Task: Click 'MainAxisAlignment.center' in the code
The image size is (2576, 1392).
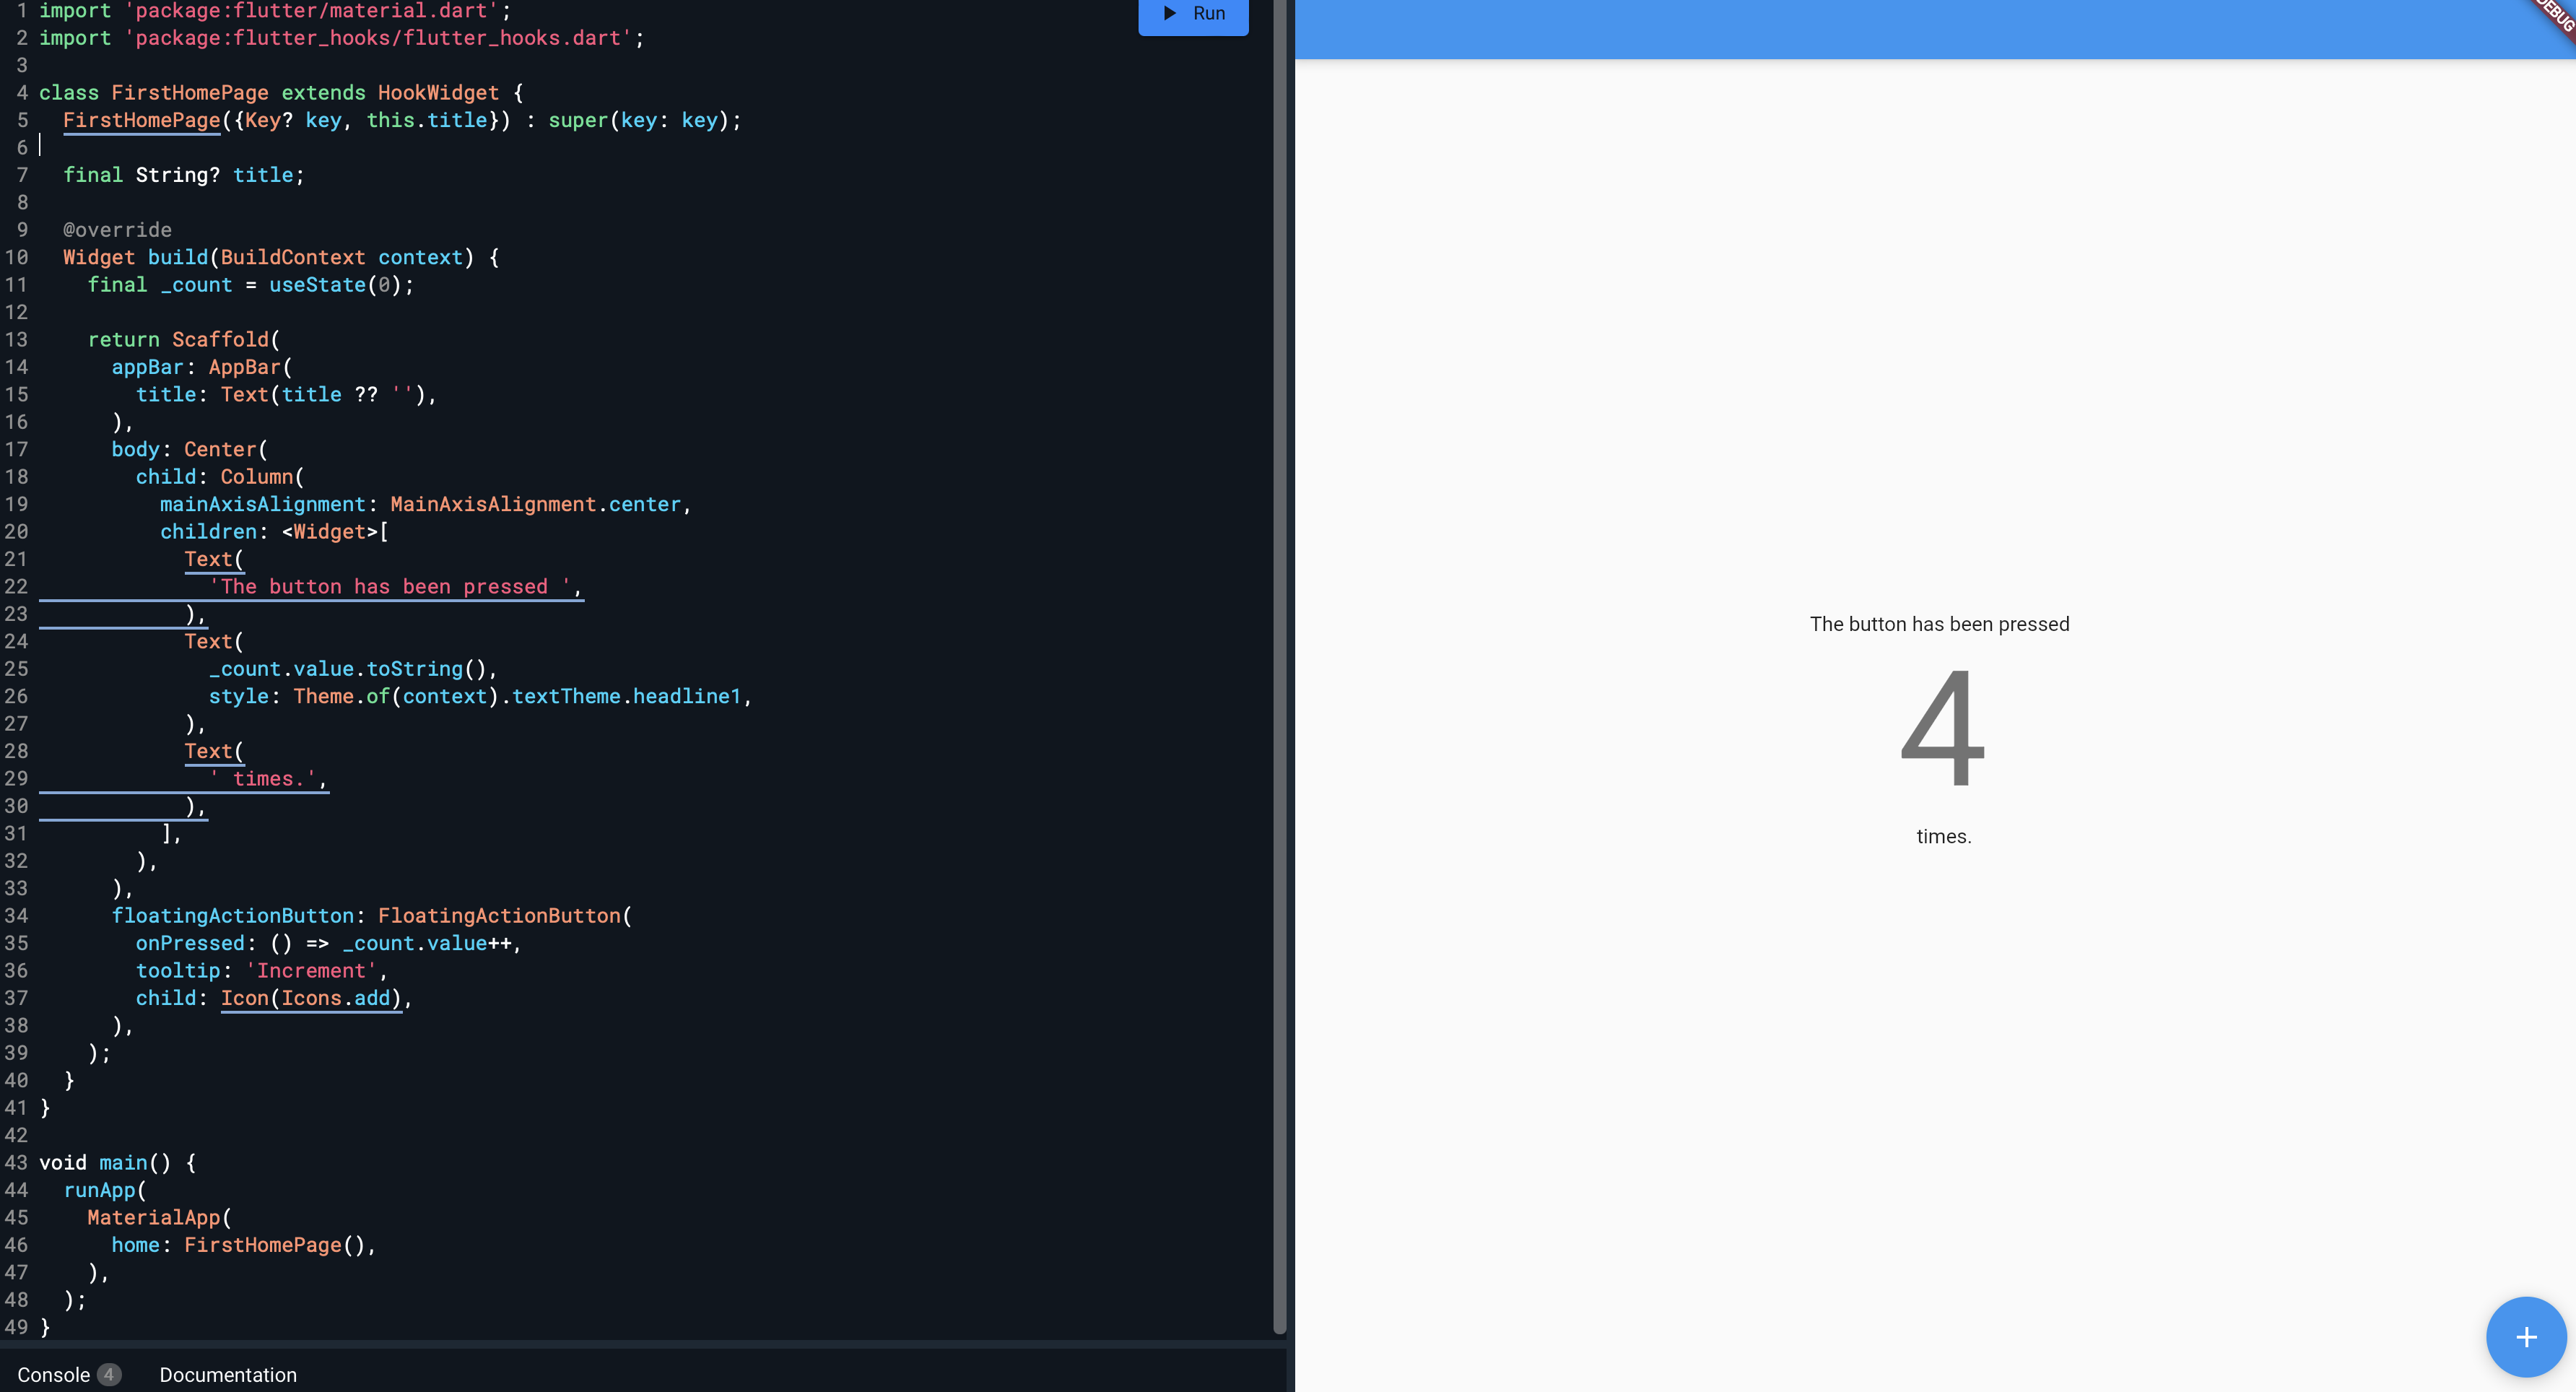Action: 535,504
